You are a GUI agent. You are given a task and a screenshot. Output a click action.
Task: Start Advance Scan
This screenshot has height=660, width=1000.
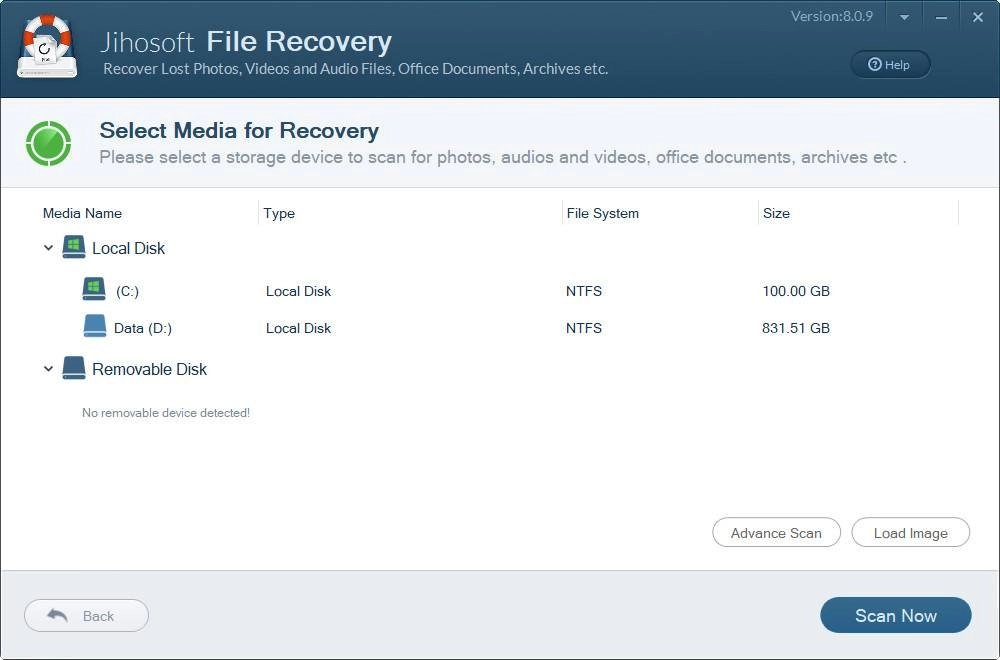point(776,532)
